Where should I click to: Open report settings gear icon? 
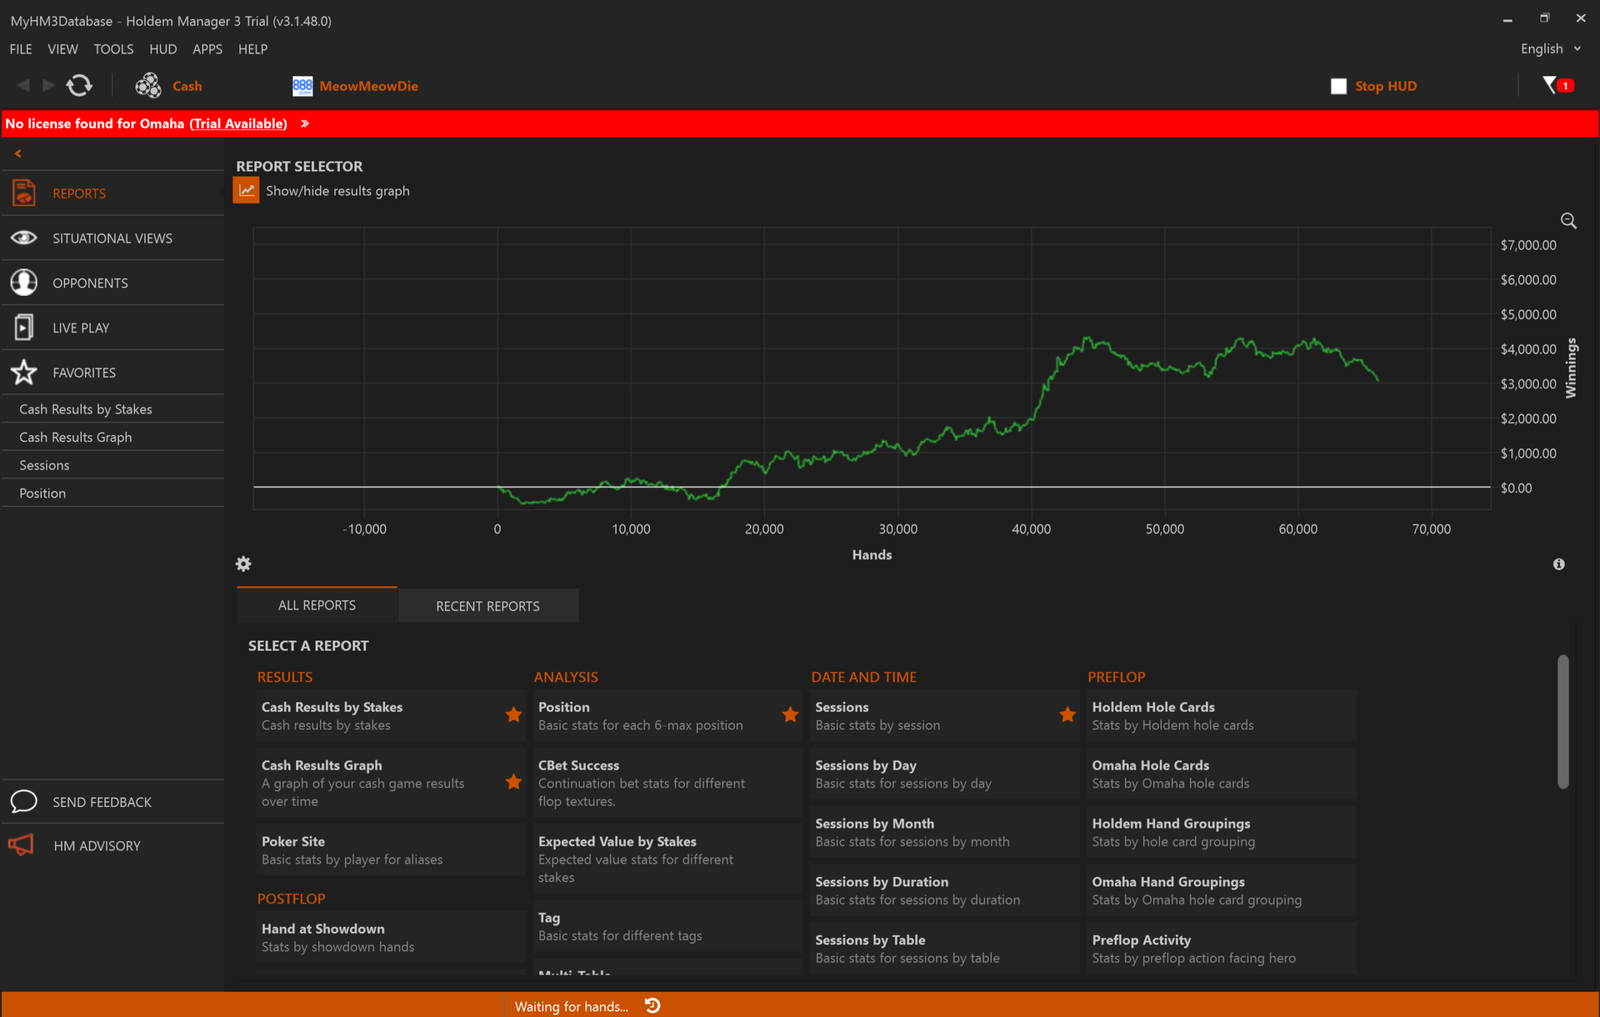(243, 564)
